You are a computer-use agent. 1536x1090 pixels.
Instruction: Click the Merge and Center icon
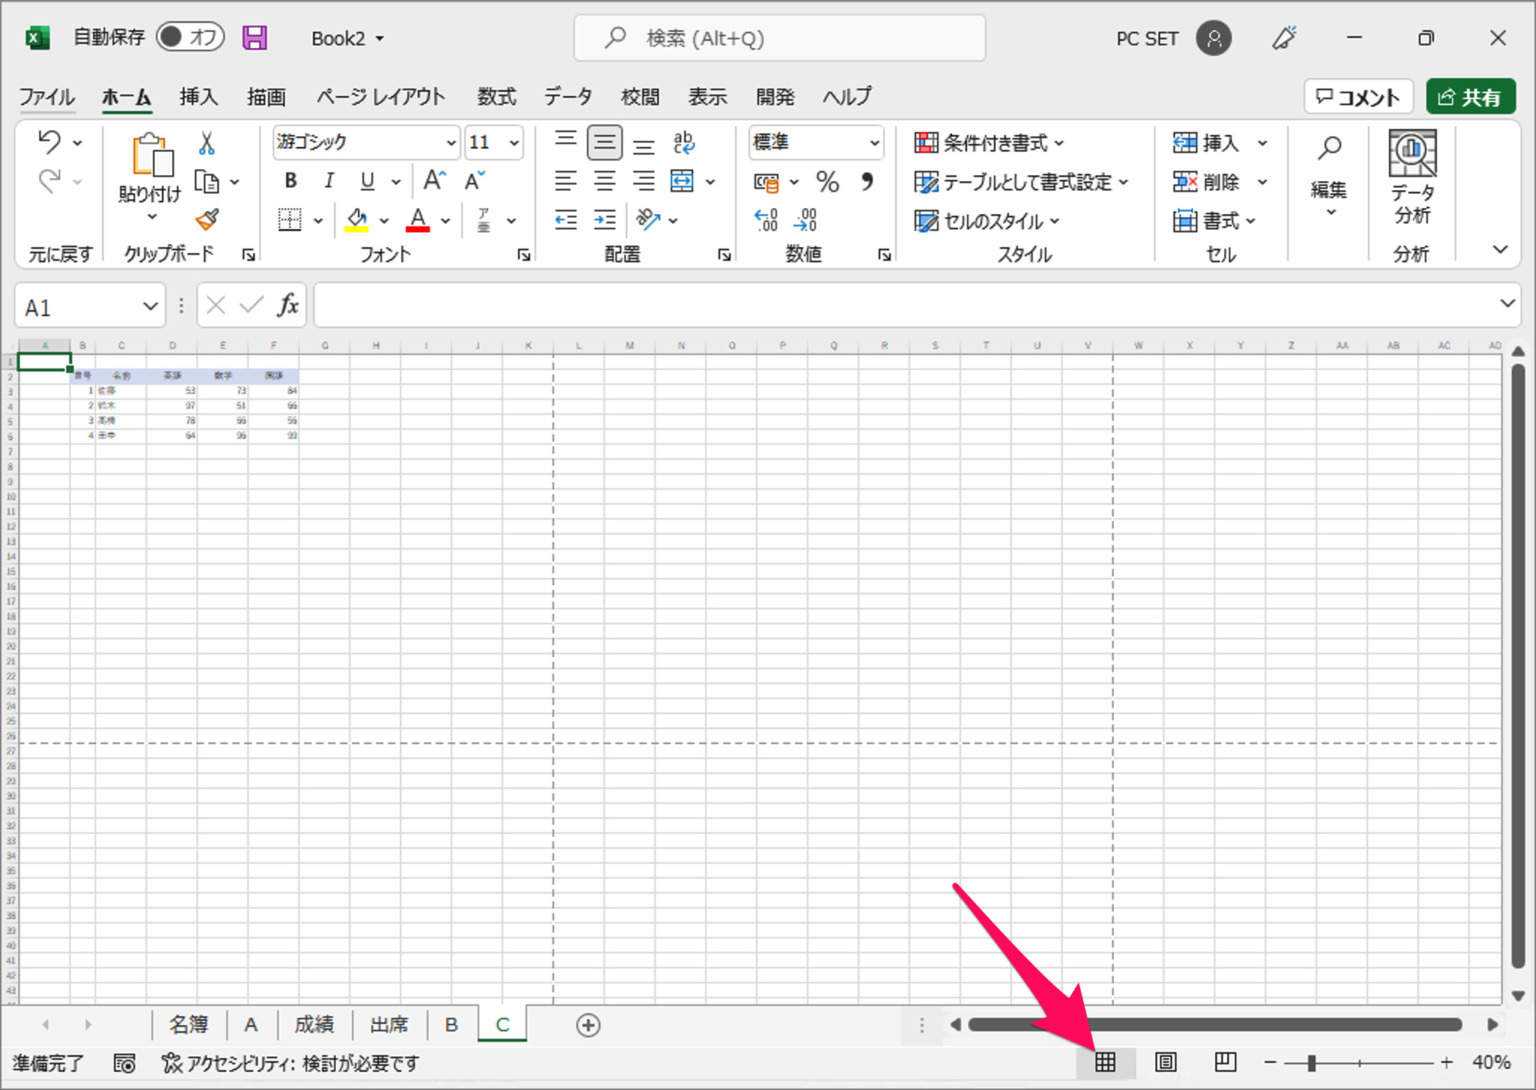point(682,181)
